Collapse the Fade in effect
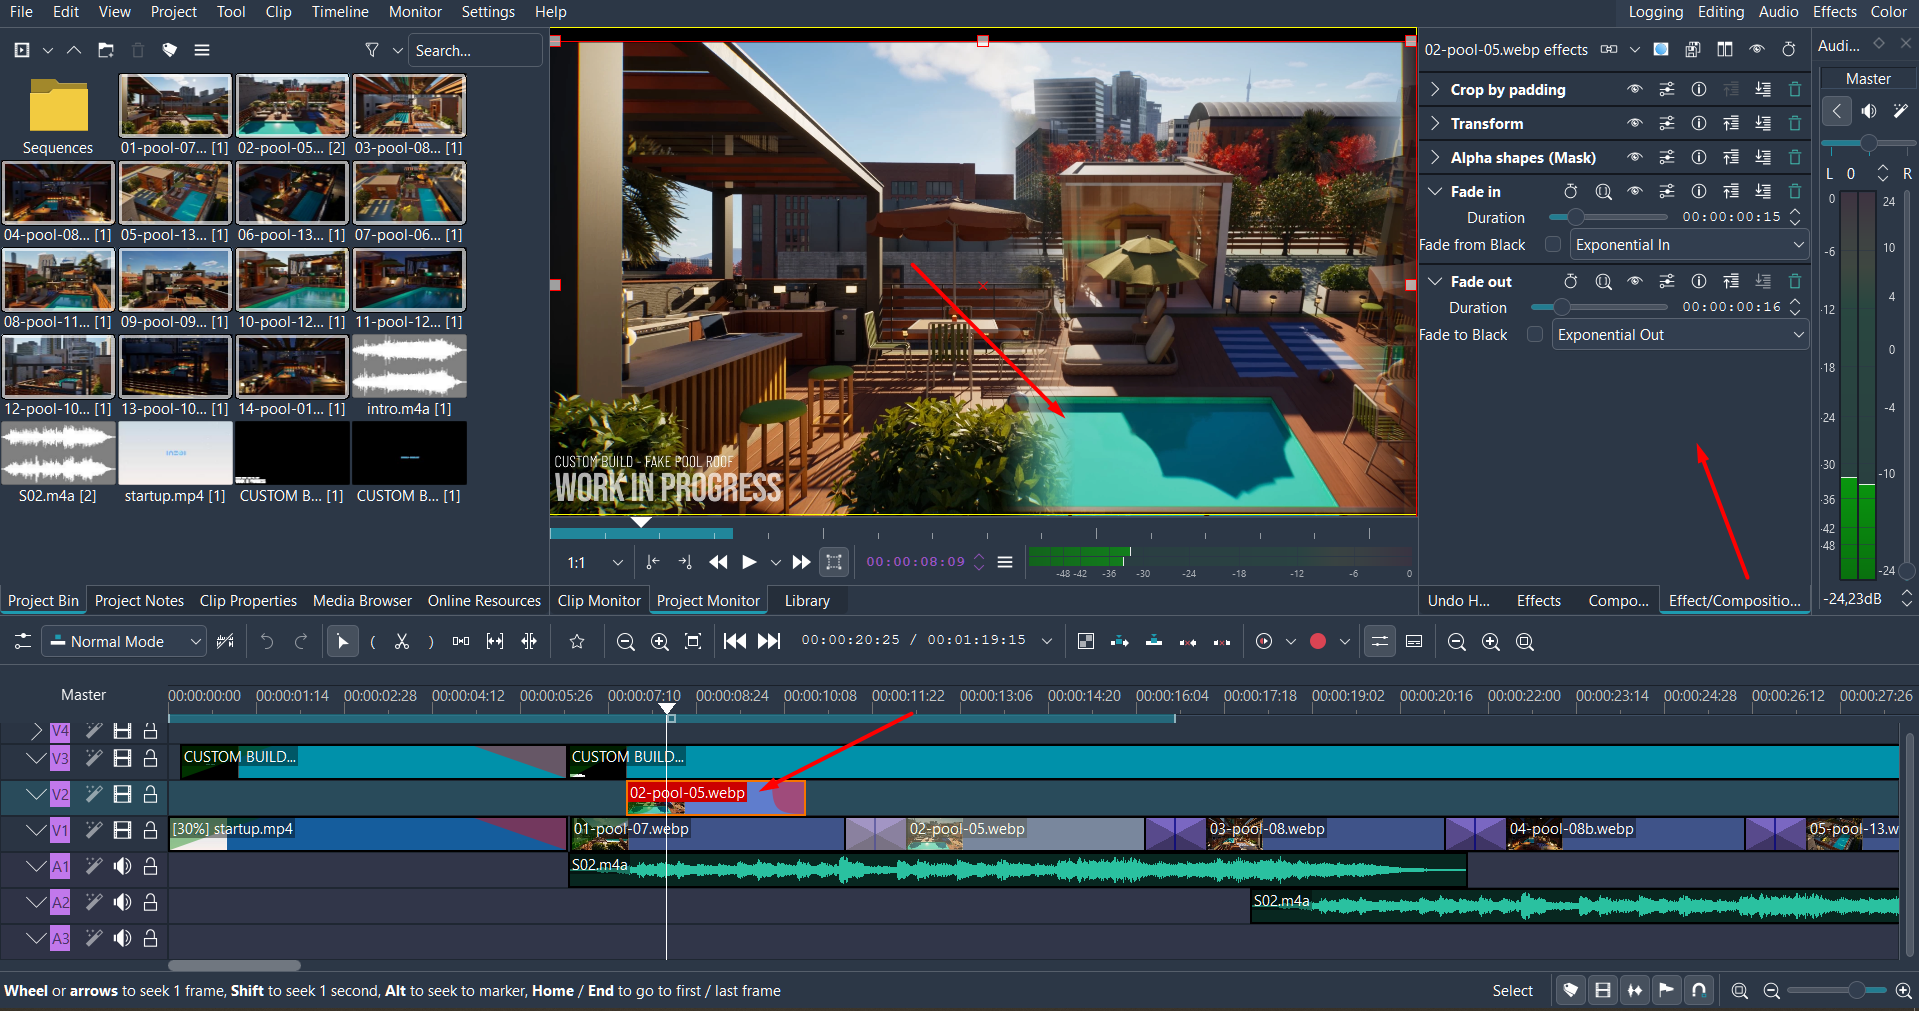This screenshot has width=1919, height=1011. point(1435,191)
